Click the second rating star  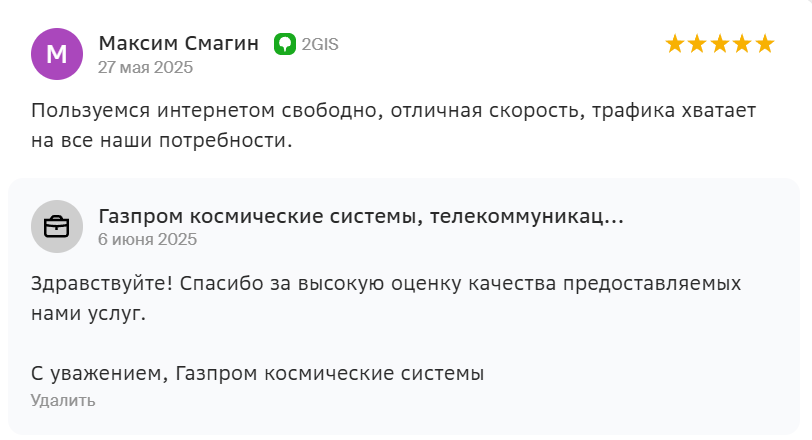[x=697, y=44]
